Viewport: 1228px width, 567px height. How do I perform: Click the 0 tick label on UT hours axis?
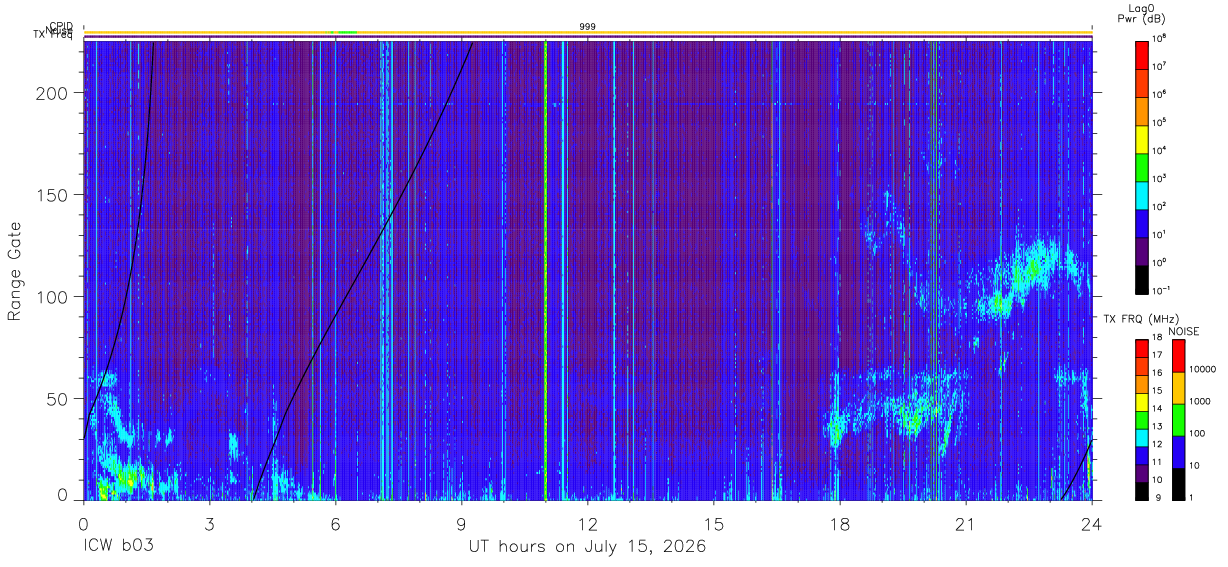[83, 524]
